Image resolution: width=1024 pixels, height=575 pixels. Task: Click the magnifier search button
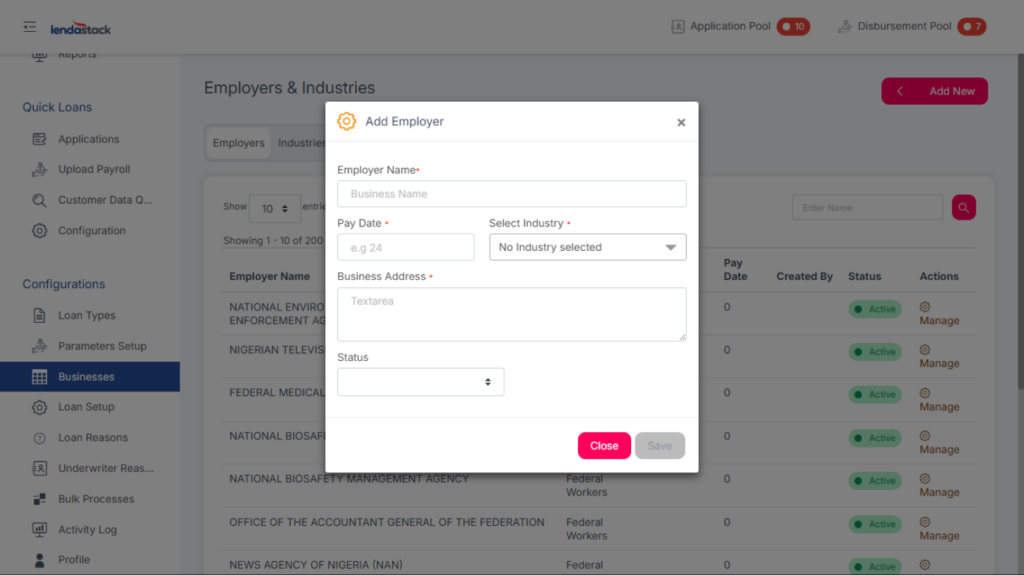click(x=963, y=207)
